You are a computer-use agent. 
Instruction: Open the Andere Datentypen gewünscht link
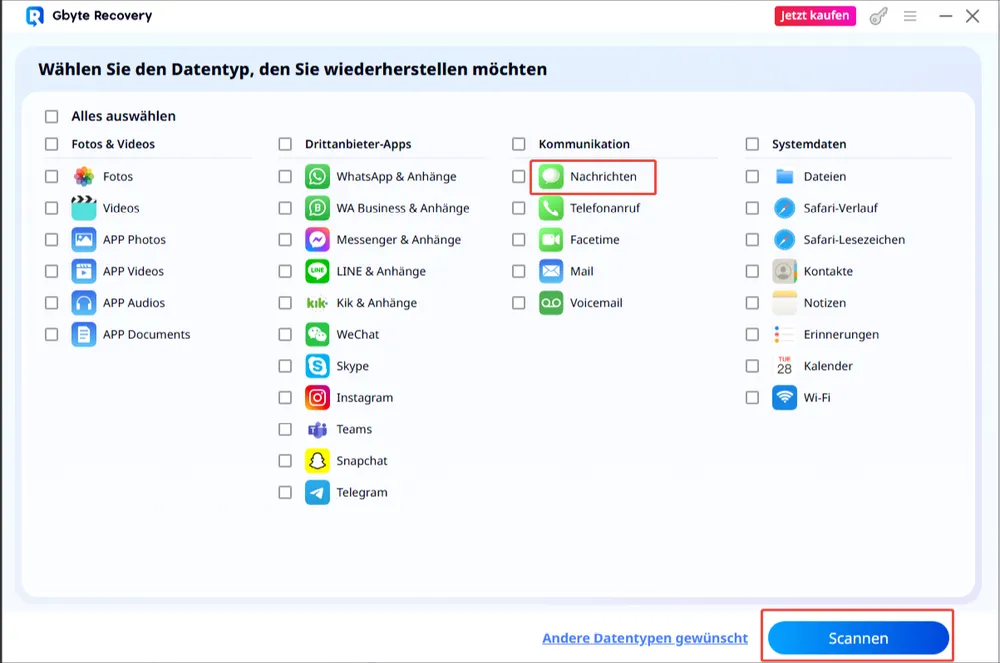click(644, 638)
